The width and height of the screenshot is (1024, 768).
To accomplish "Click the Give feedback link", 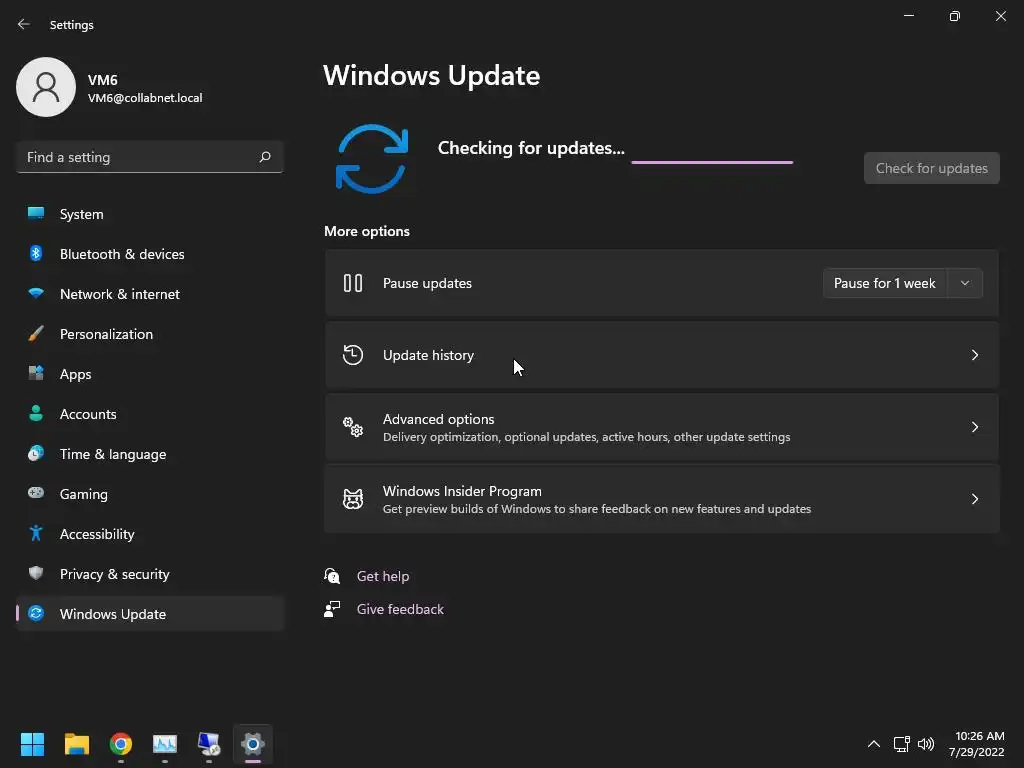I will [400, 609].
